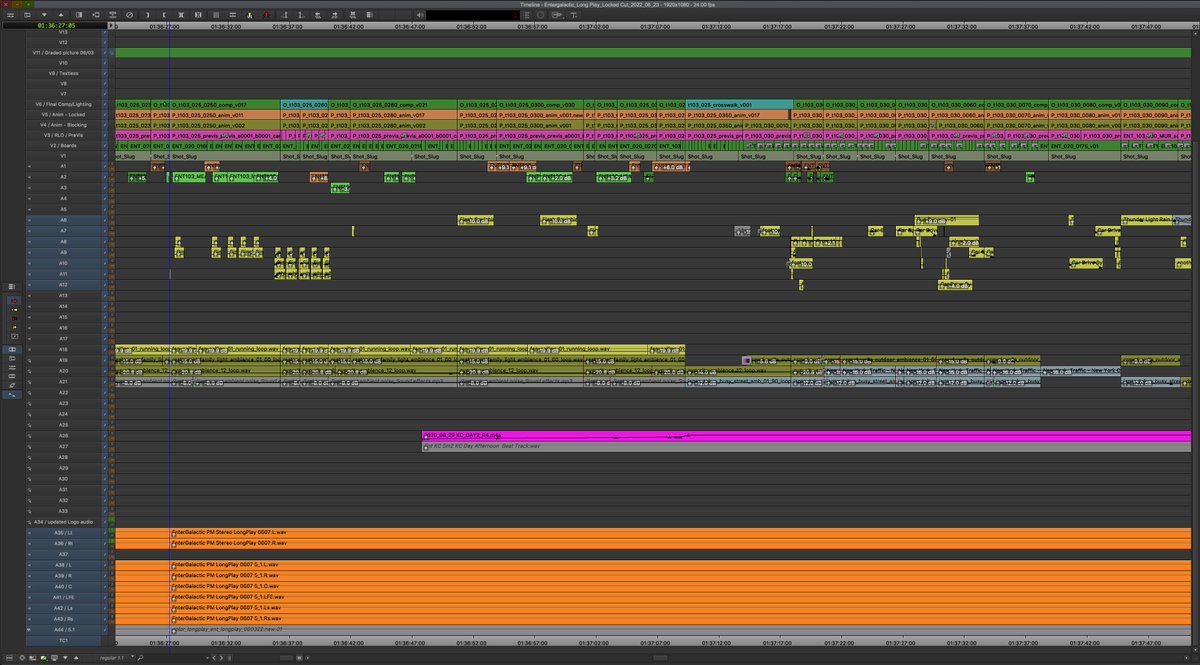The image size is (1200, 665).
Task: Adjust the timeline scale slider at the bottom
Action: pyautogui.click(x=285, y=658)
